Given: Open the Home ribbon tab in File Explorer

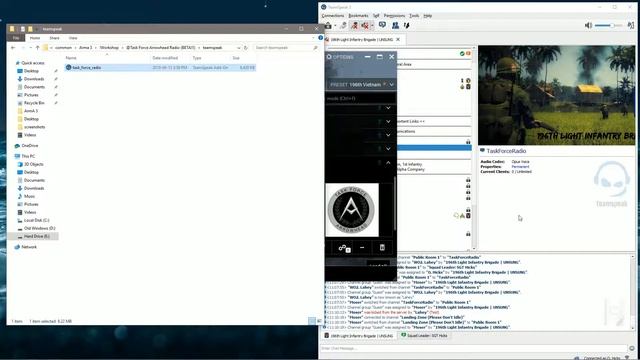Looking at the screenshot, I should pyautogui.click(x=35, y=38).
